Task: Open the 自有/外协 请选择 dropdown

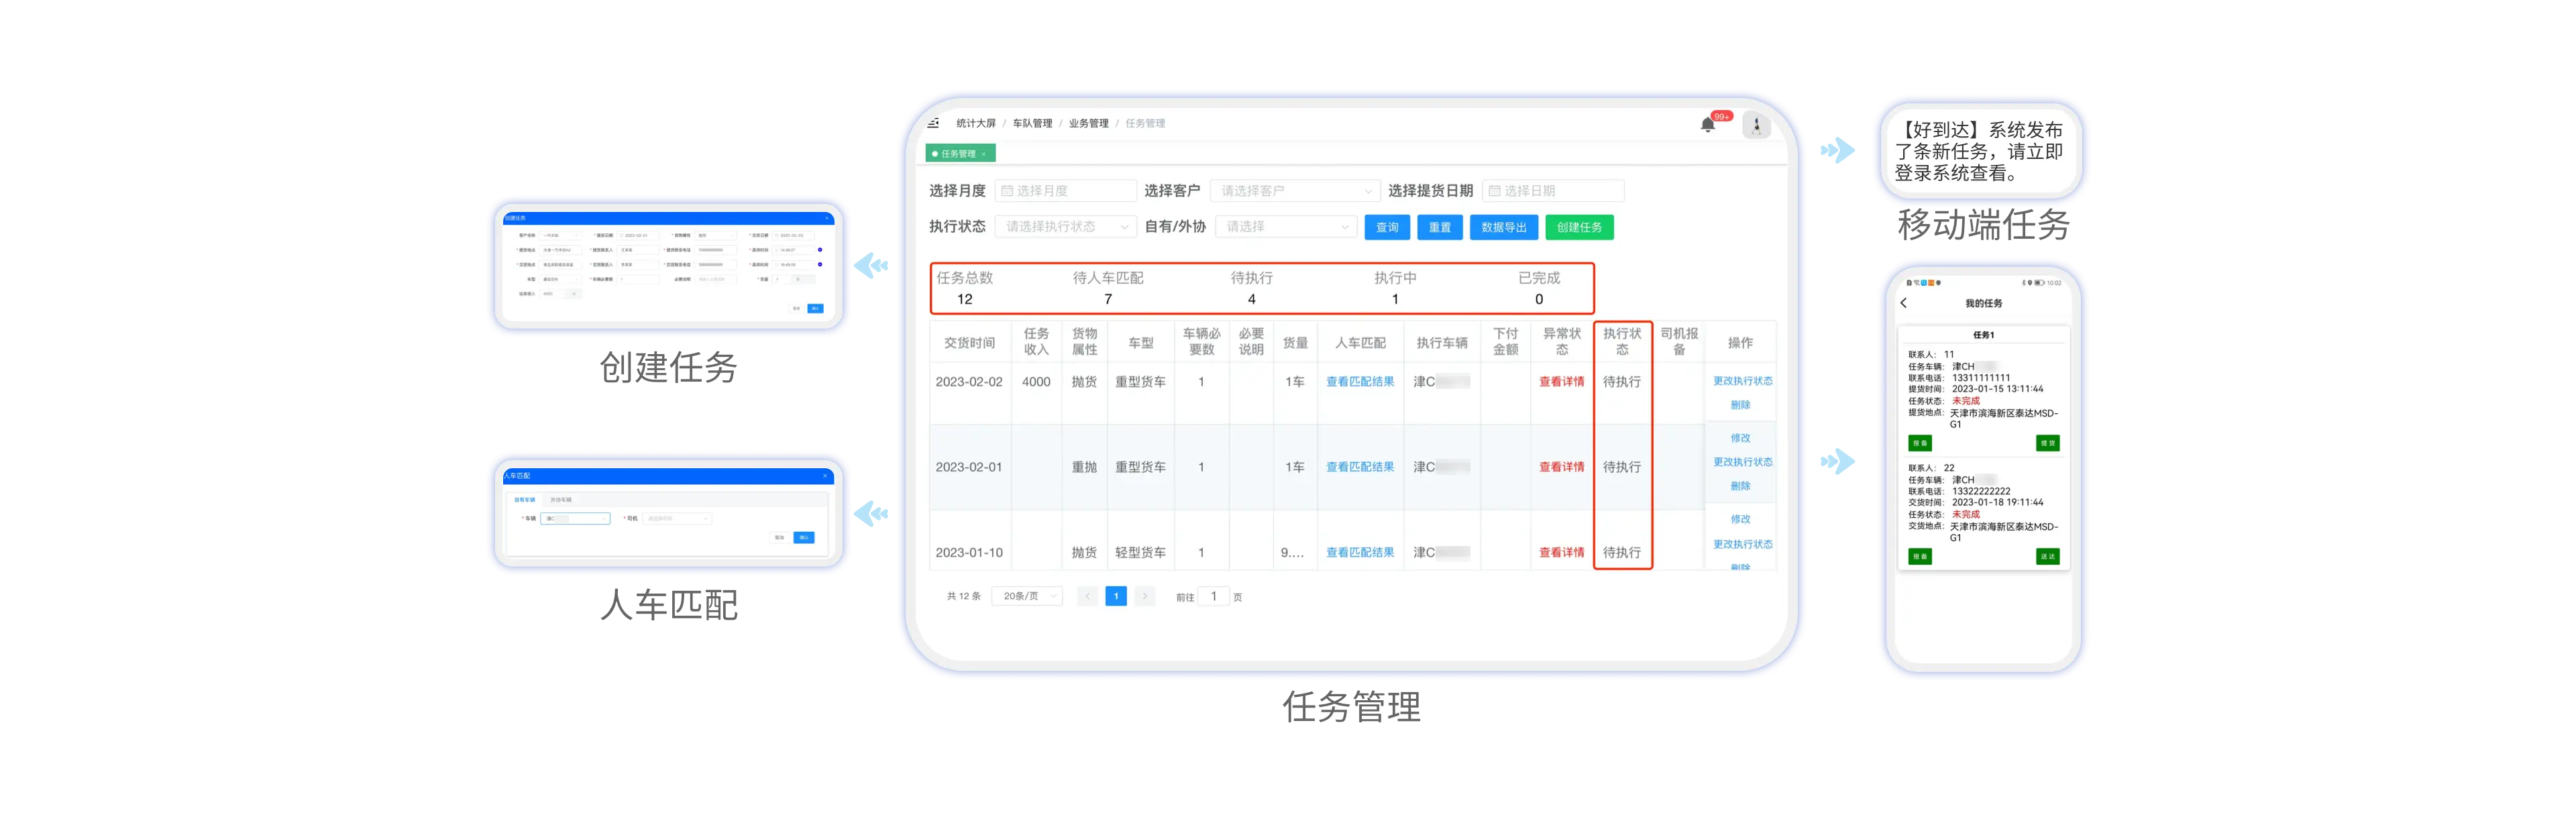Action: [x=1285, y=227]
